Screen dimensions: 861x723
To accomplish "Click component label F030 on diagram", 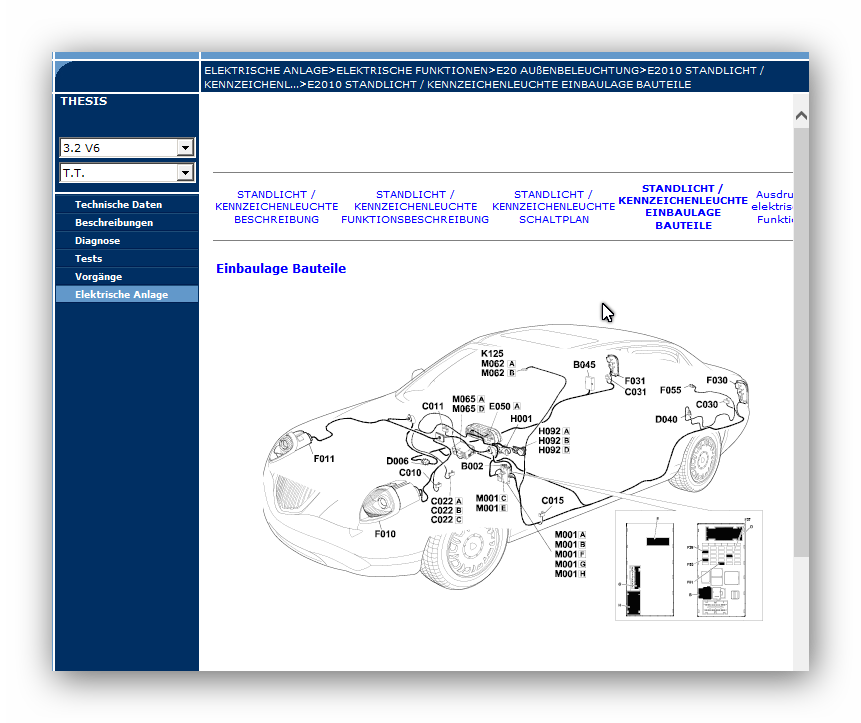I will [717, 380].
